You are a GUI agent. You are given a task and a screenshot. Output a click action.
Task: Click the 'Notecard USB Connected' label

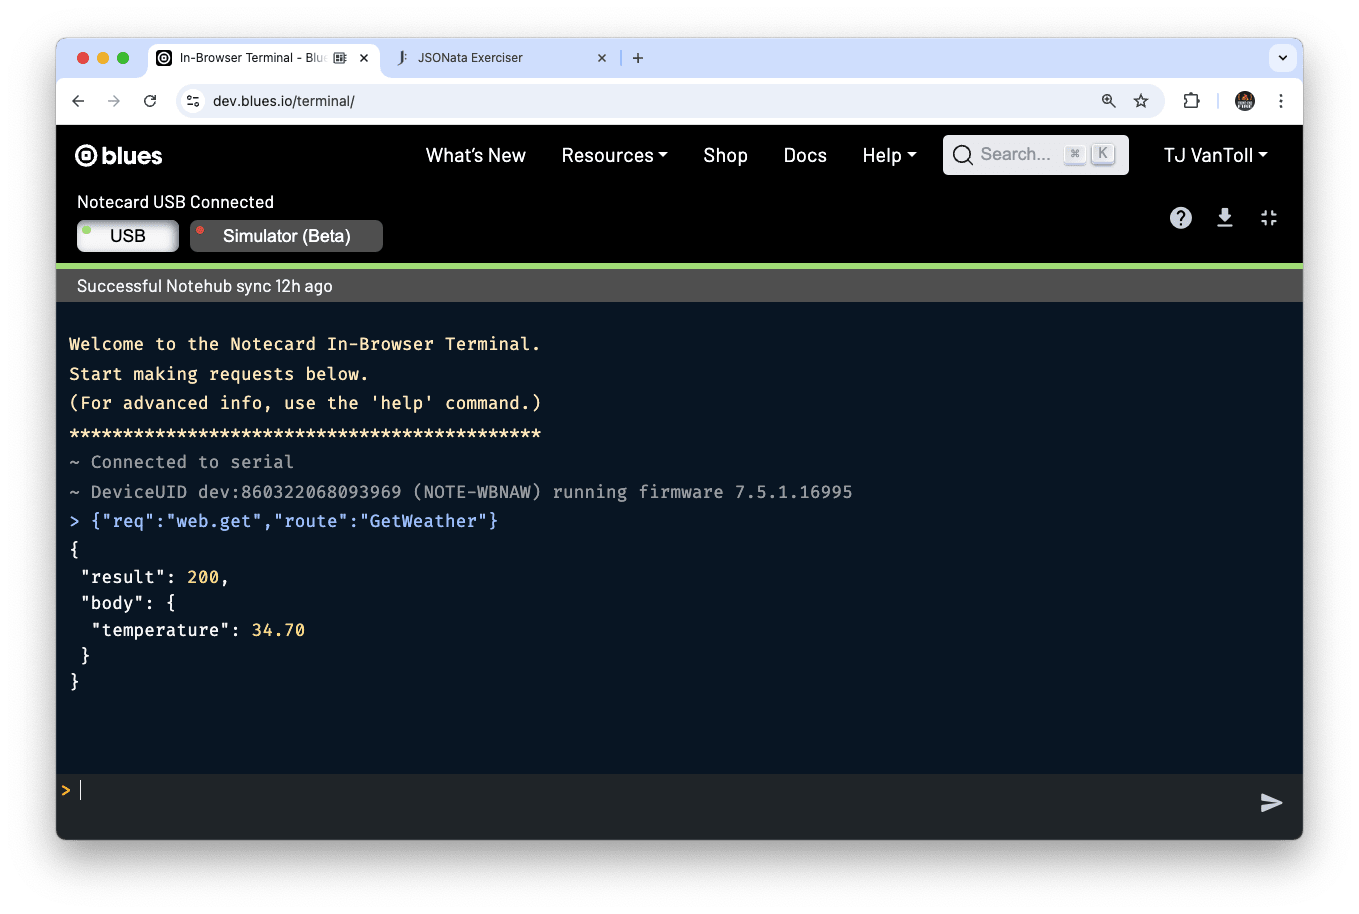(x=175, y=202)
